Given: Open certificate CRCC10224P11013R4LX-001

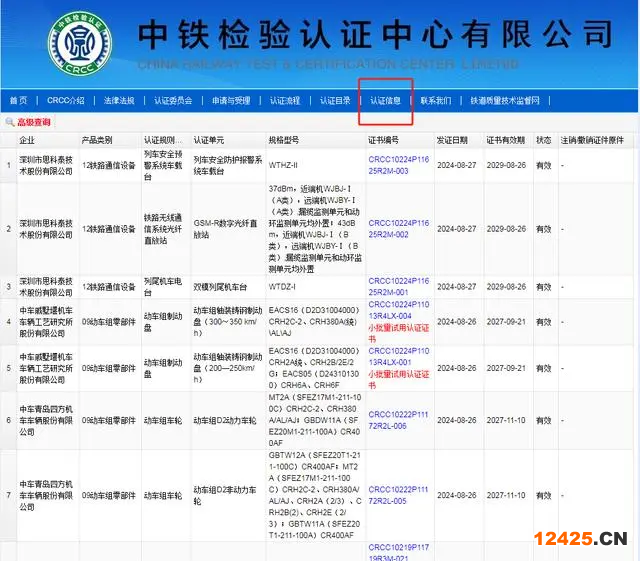Looking at the screenshot, I should click(399, 356).
